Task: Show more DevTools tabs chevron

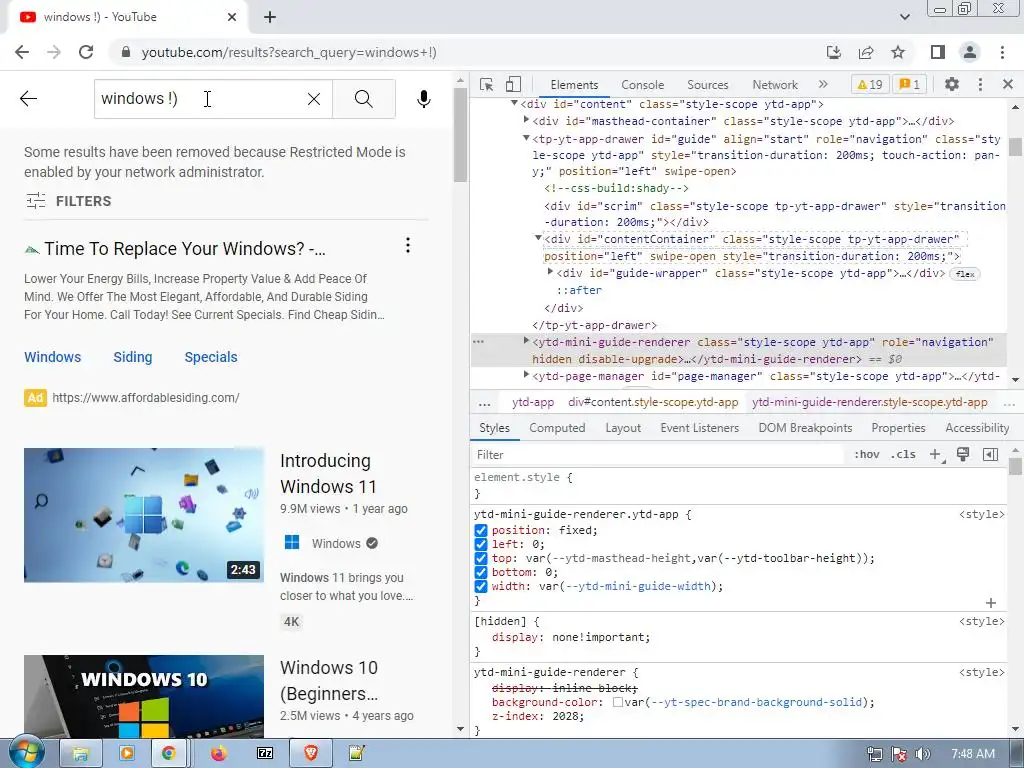Action: 823,84
